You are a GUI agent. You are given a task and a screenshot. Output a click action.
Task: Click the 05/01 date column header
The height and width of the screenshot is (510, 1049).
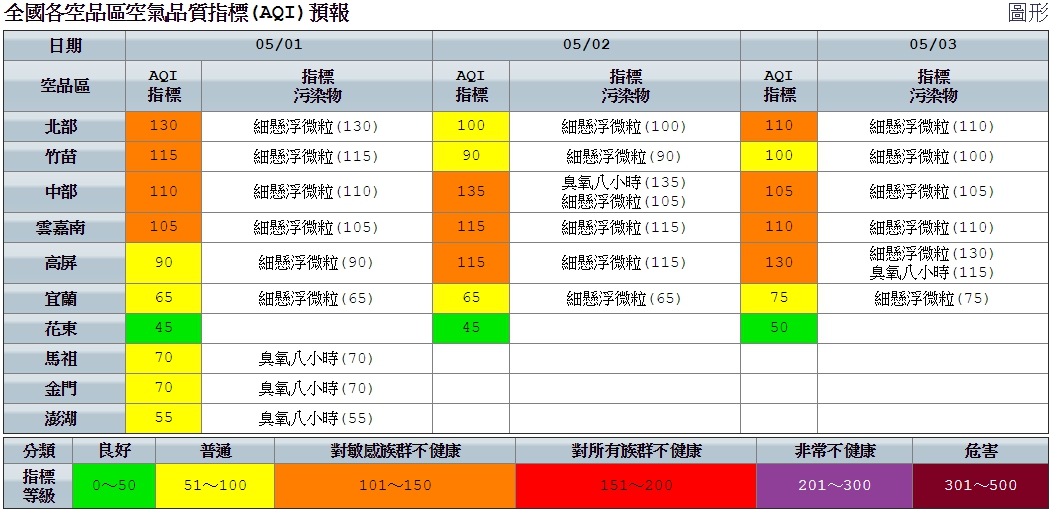coord(279,46)
